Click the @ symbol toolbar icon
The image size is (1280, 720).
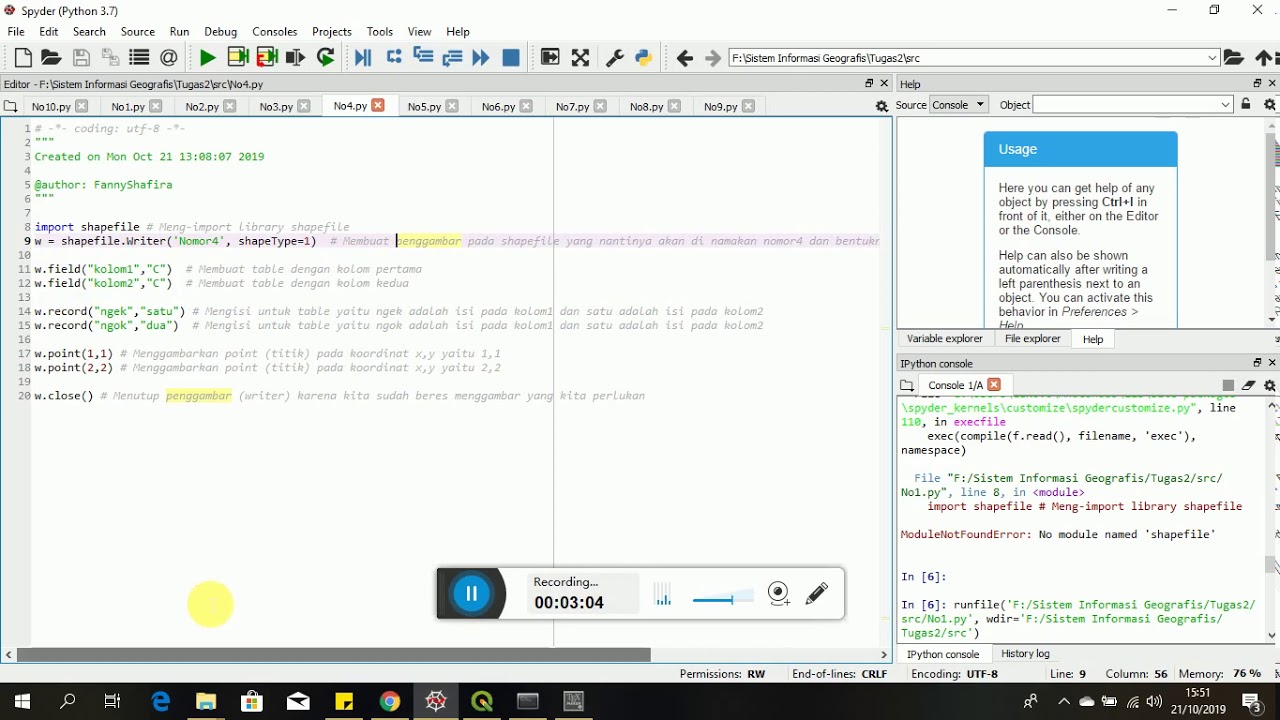coord(168,58)
